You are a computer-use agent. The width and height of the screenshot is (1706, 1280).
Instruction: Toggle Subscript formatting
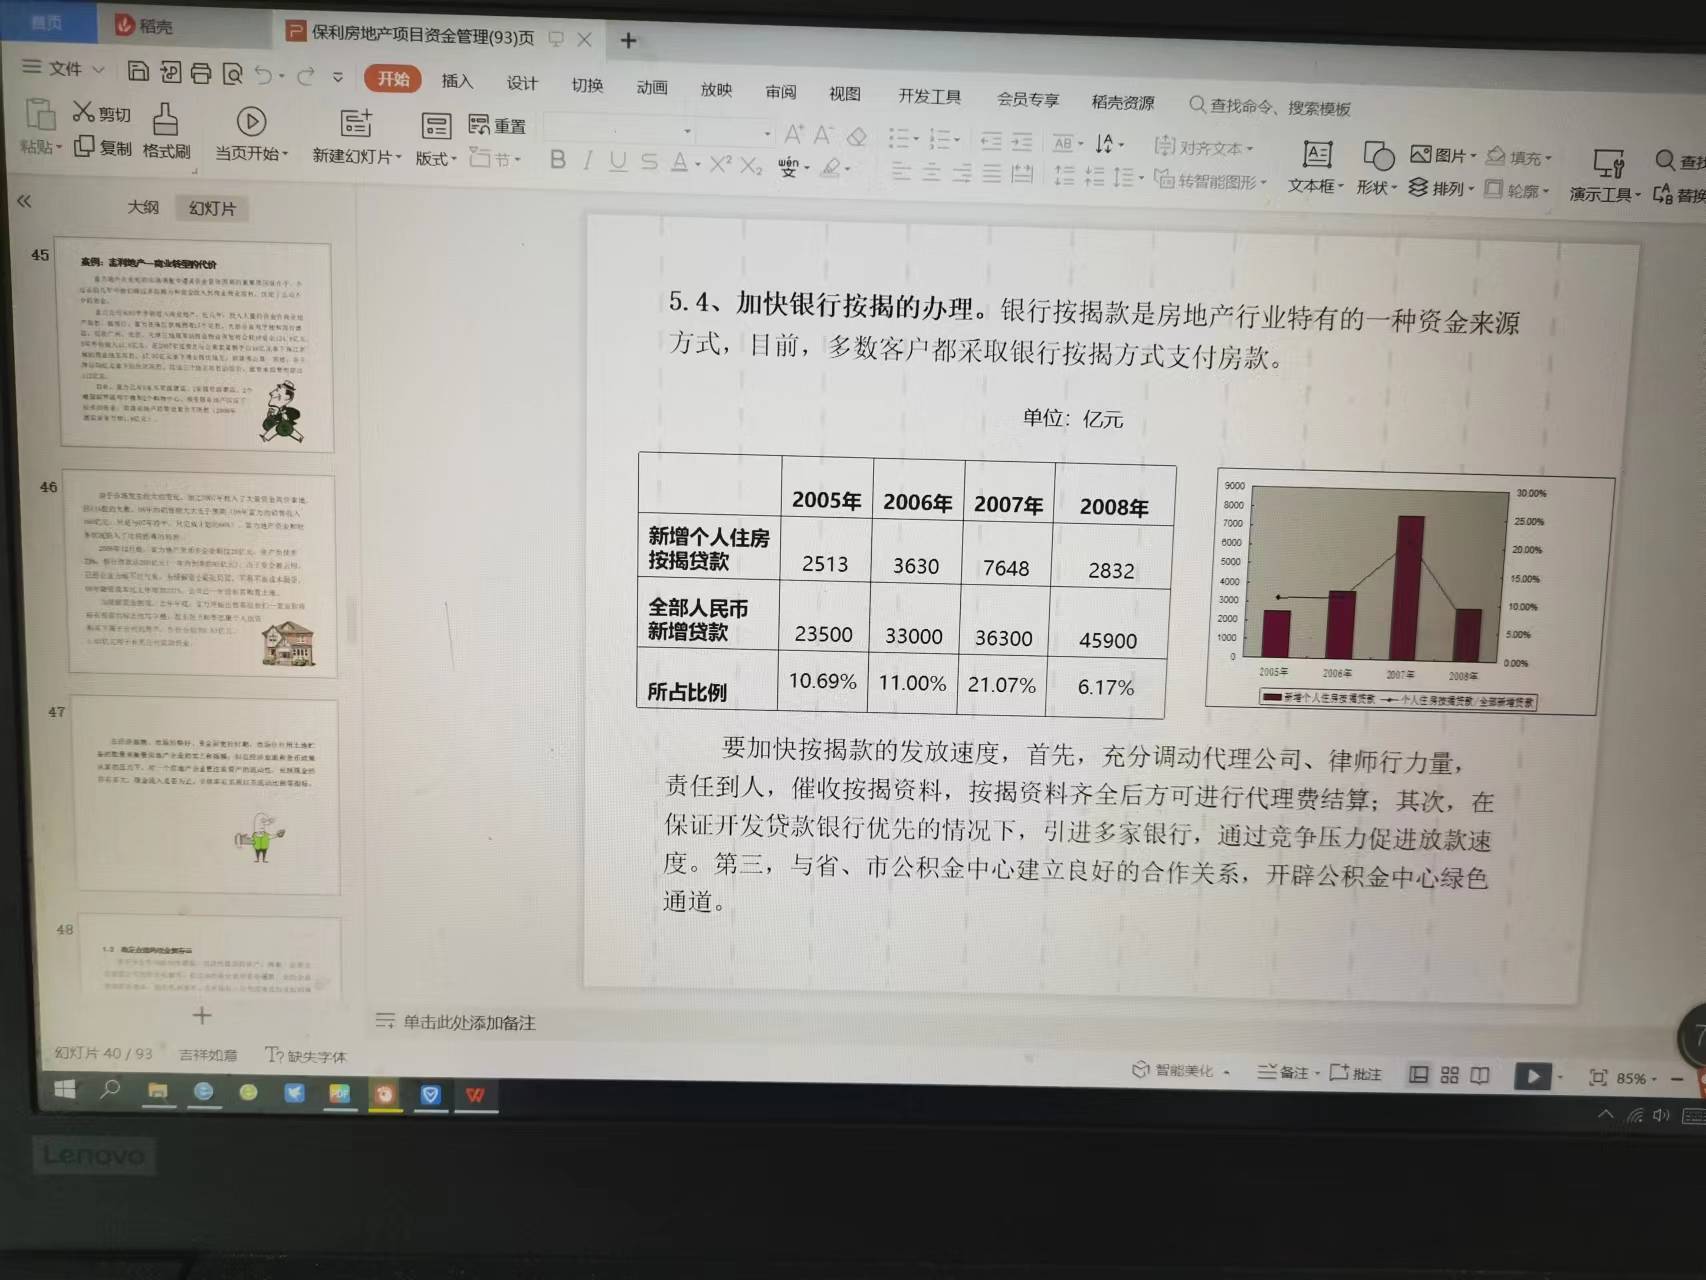pos(751,166)
